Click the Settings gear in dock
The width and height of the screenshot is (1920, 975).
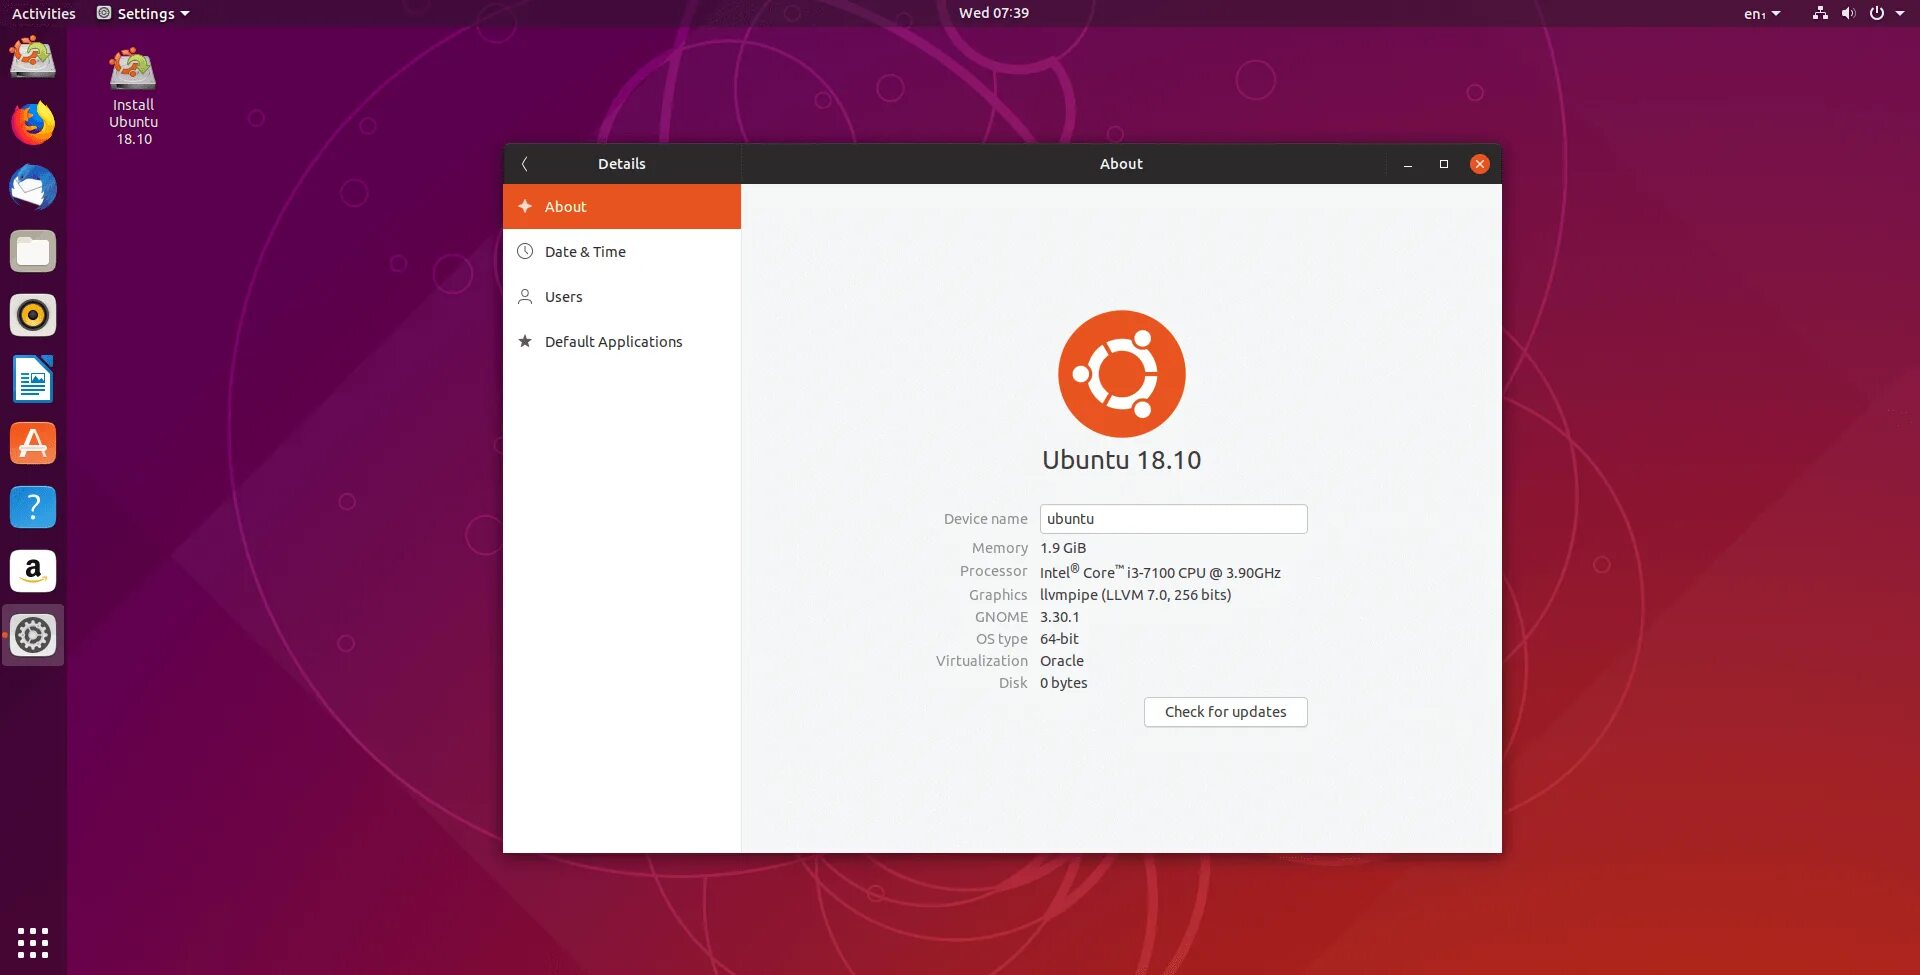click(x=33, y=635)
